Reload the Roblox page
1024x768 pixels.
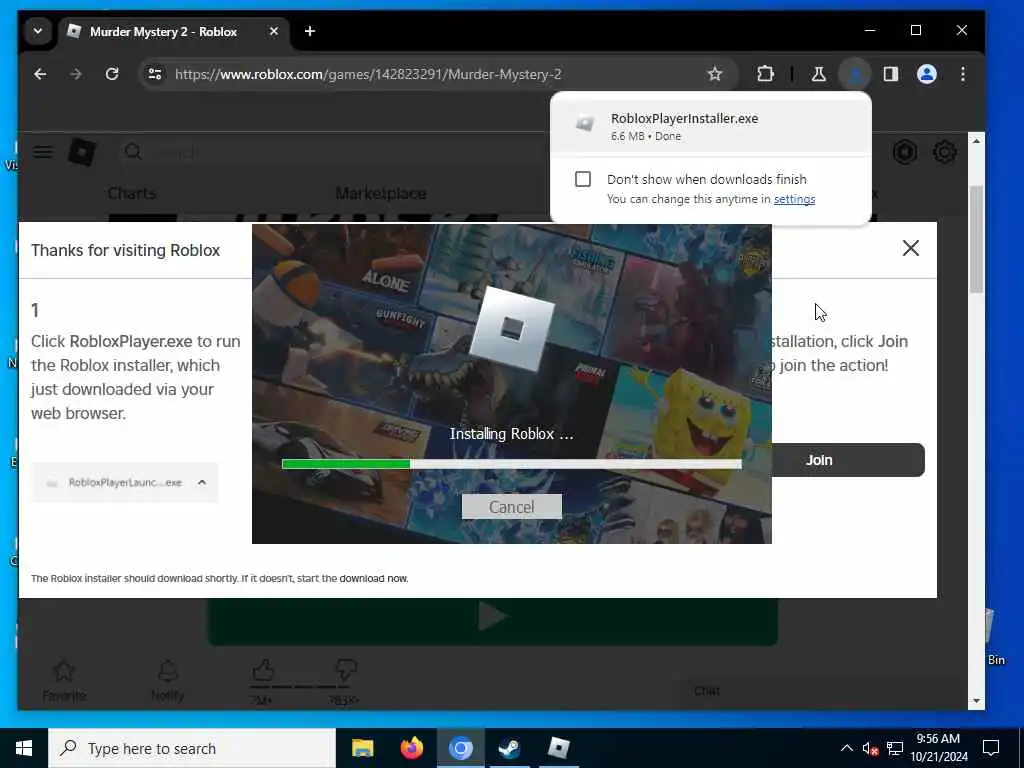112,74
